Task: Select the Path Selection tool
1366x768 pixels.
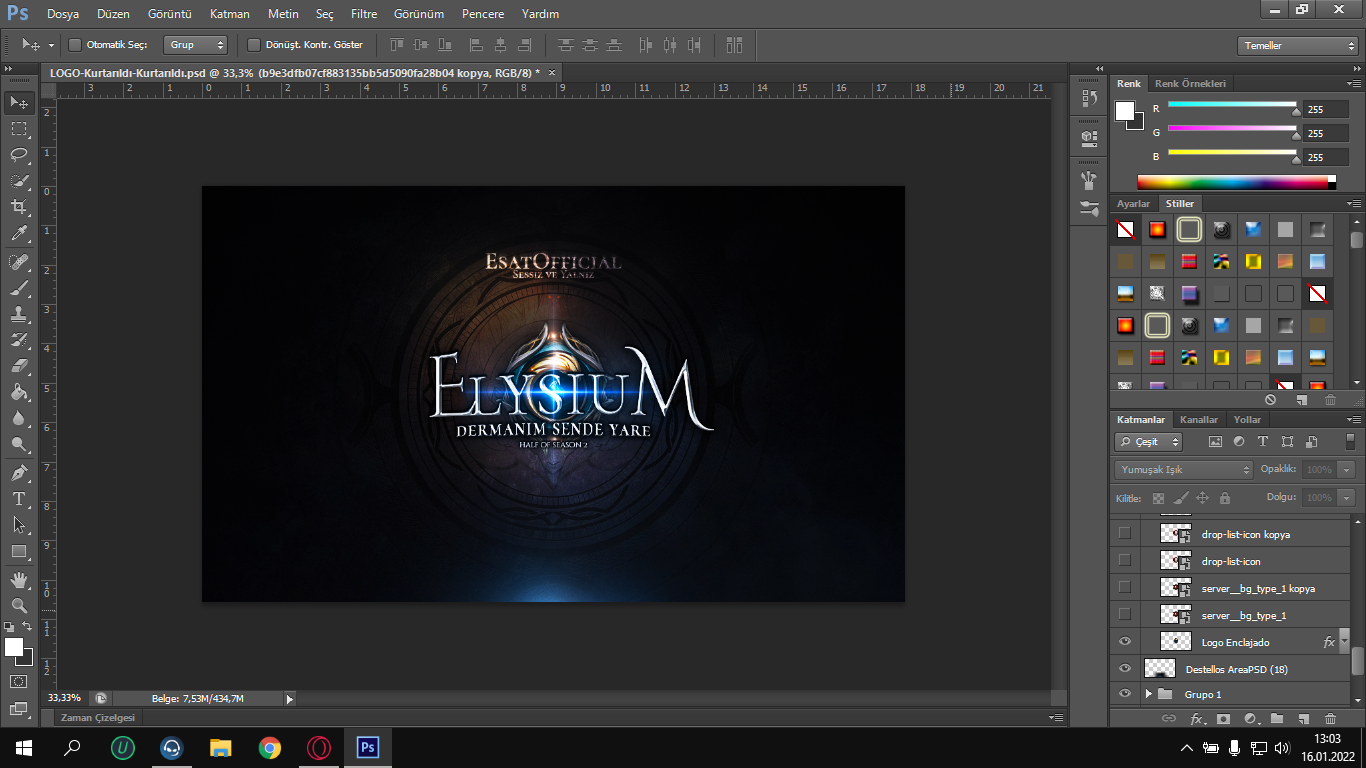Action: [x=19, y=524]
